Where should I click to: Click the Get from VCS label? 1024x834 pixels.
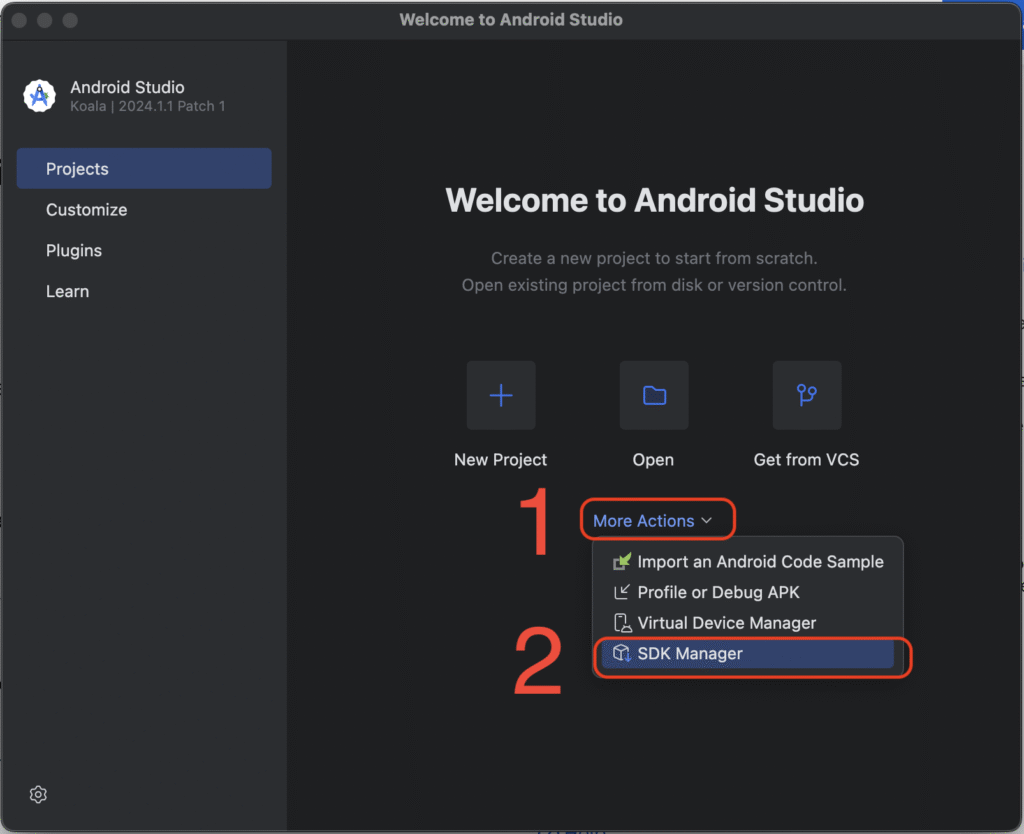click(x=807, y=460)
